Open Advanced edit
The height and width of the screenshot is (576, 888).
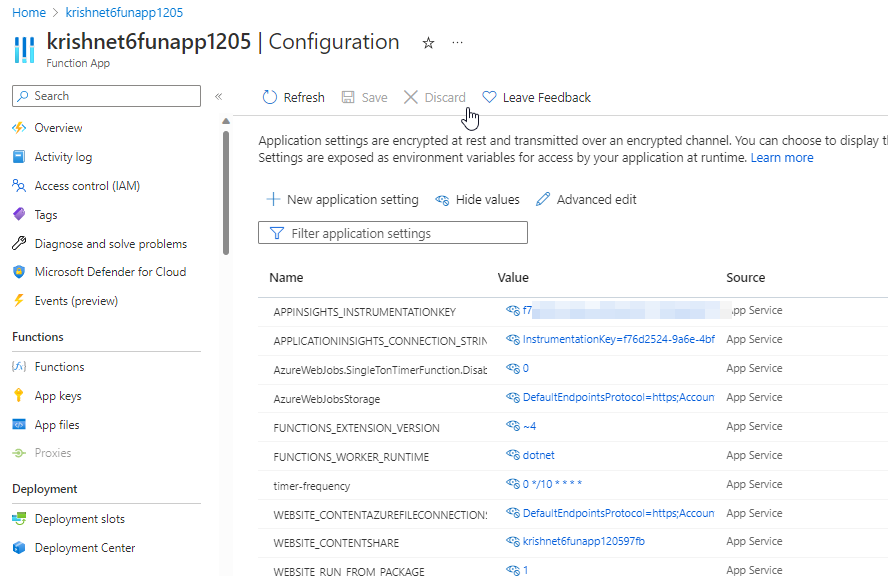pyautogui.click(x=586, y=199)
